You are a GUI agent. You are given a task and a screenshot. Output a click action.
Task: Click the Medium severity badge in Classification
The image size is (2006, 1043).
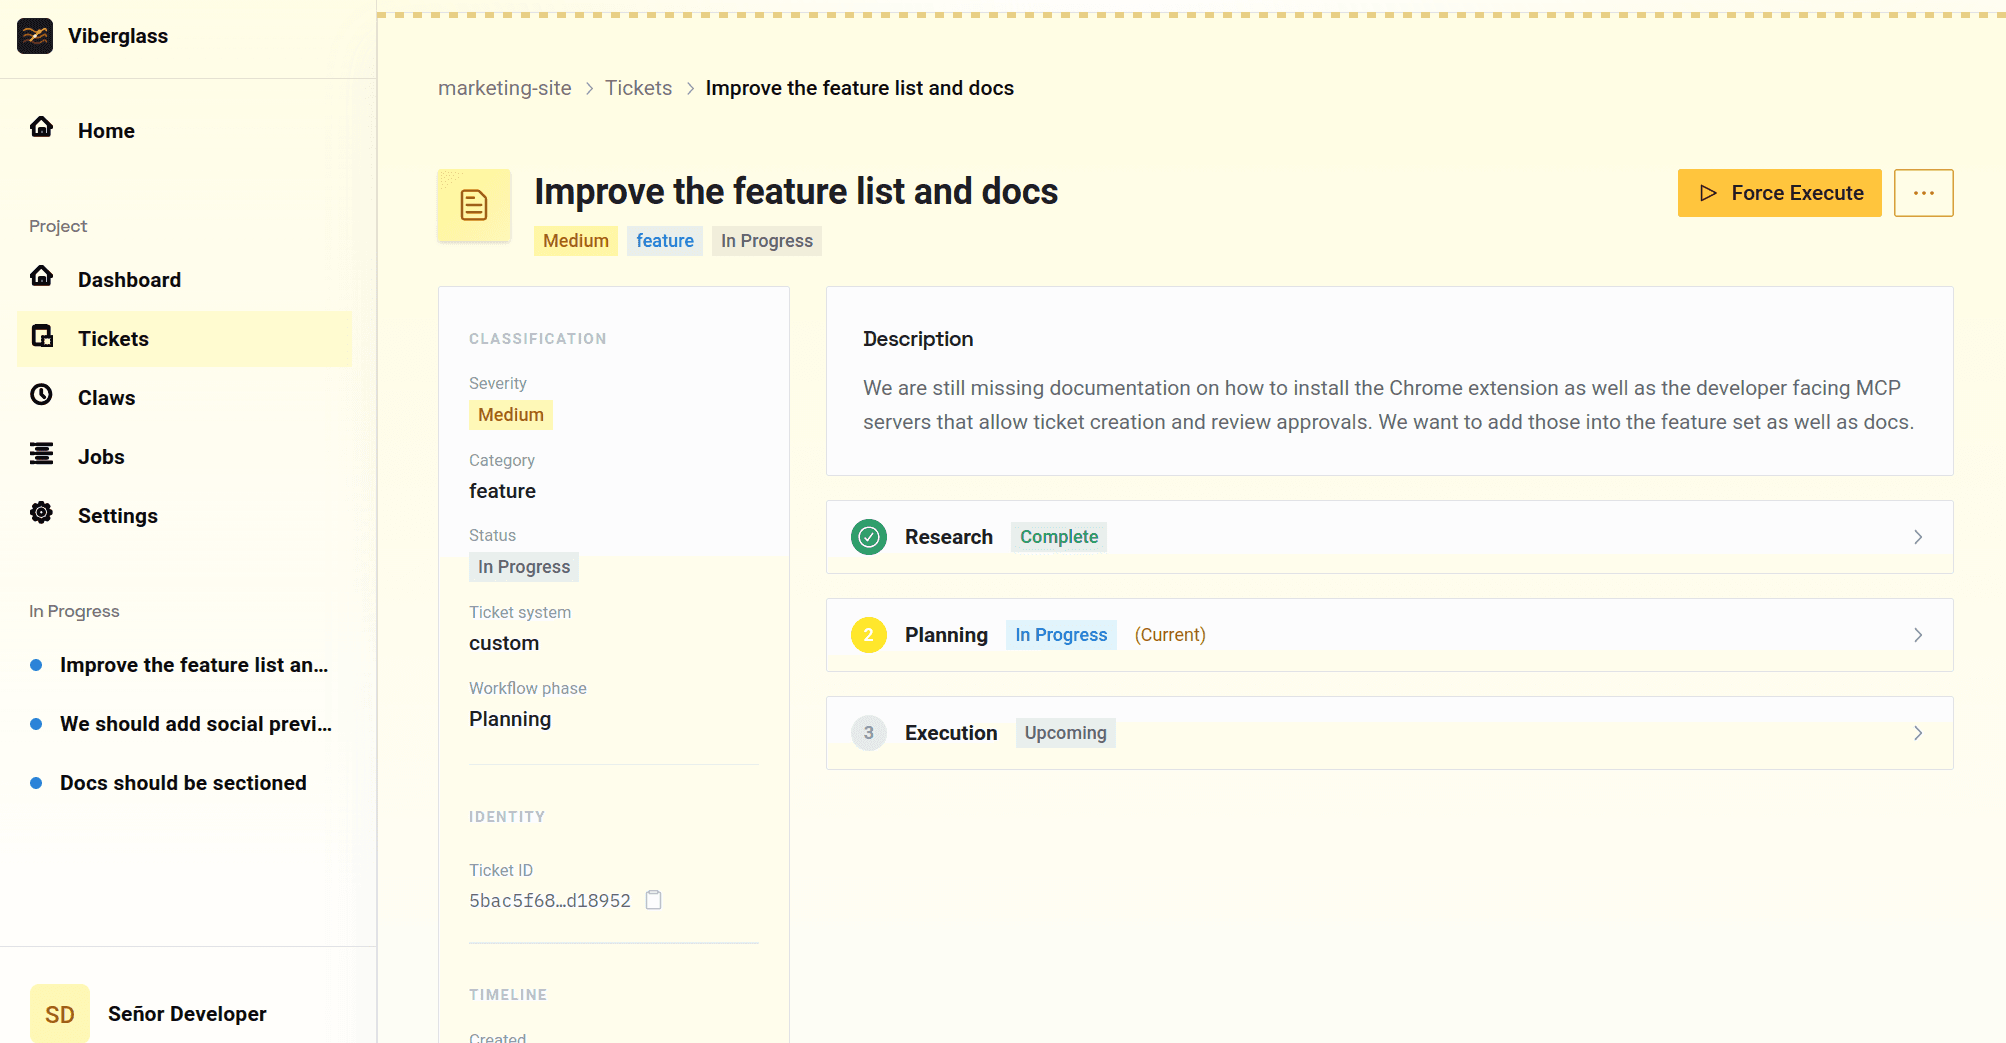tap(511, 415)
